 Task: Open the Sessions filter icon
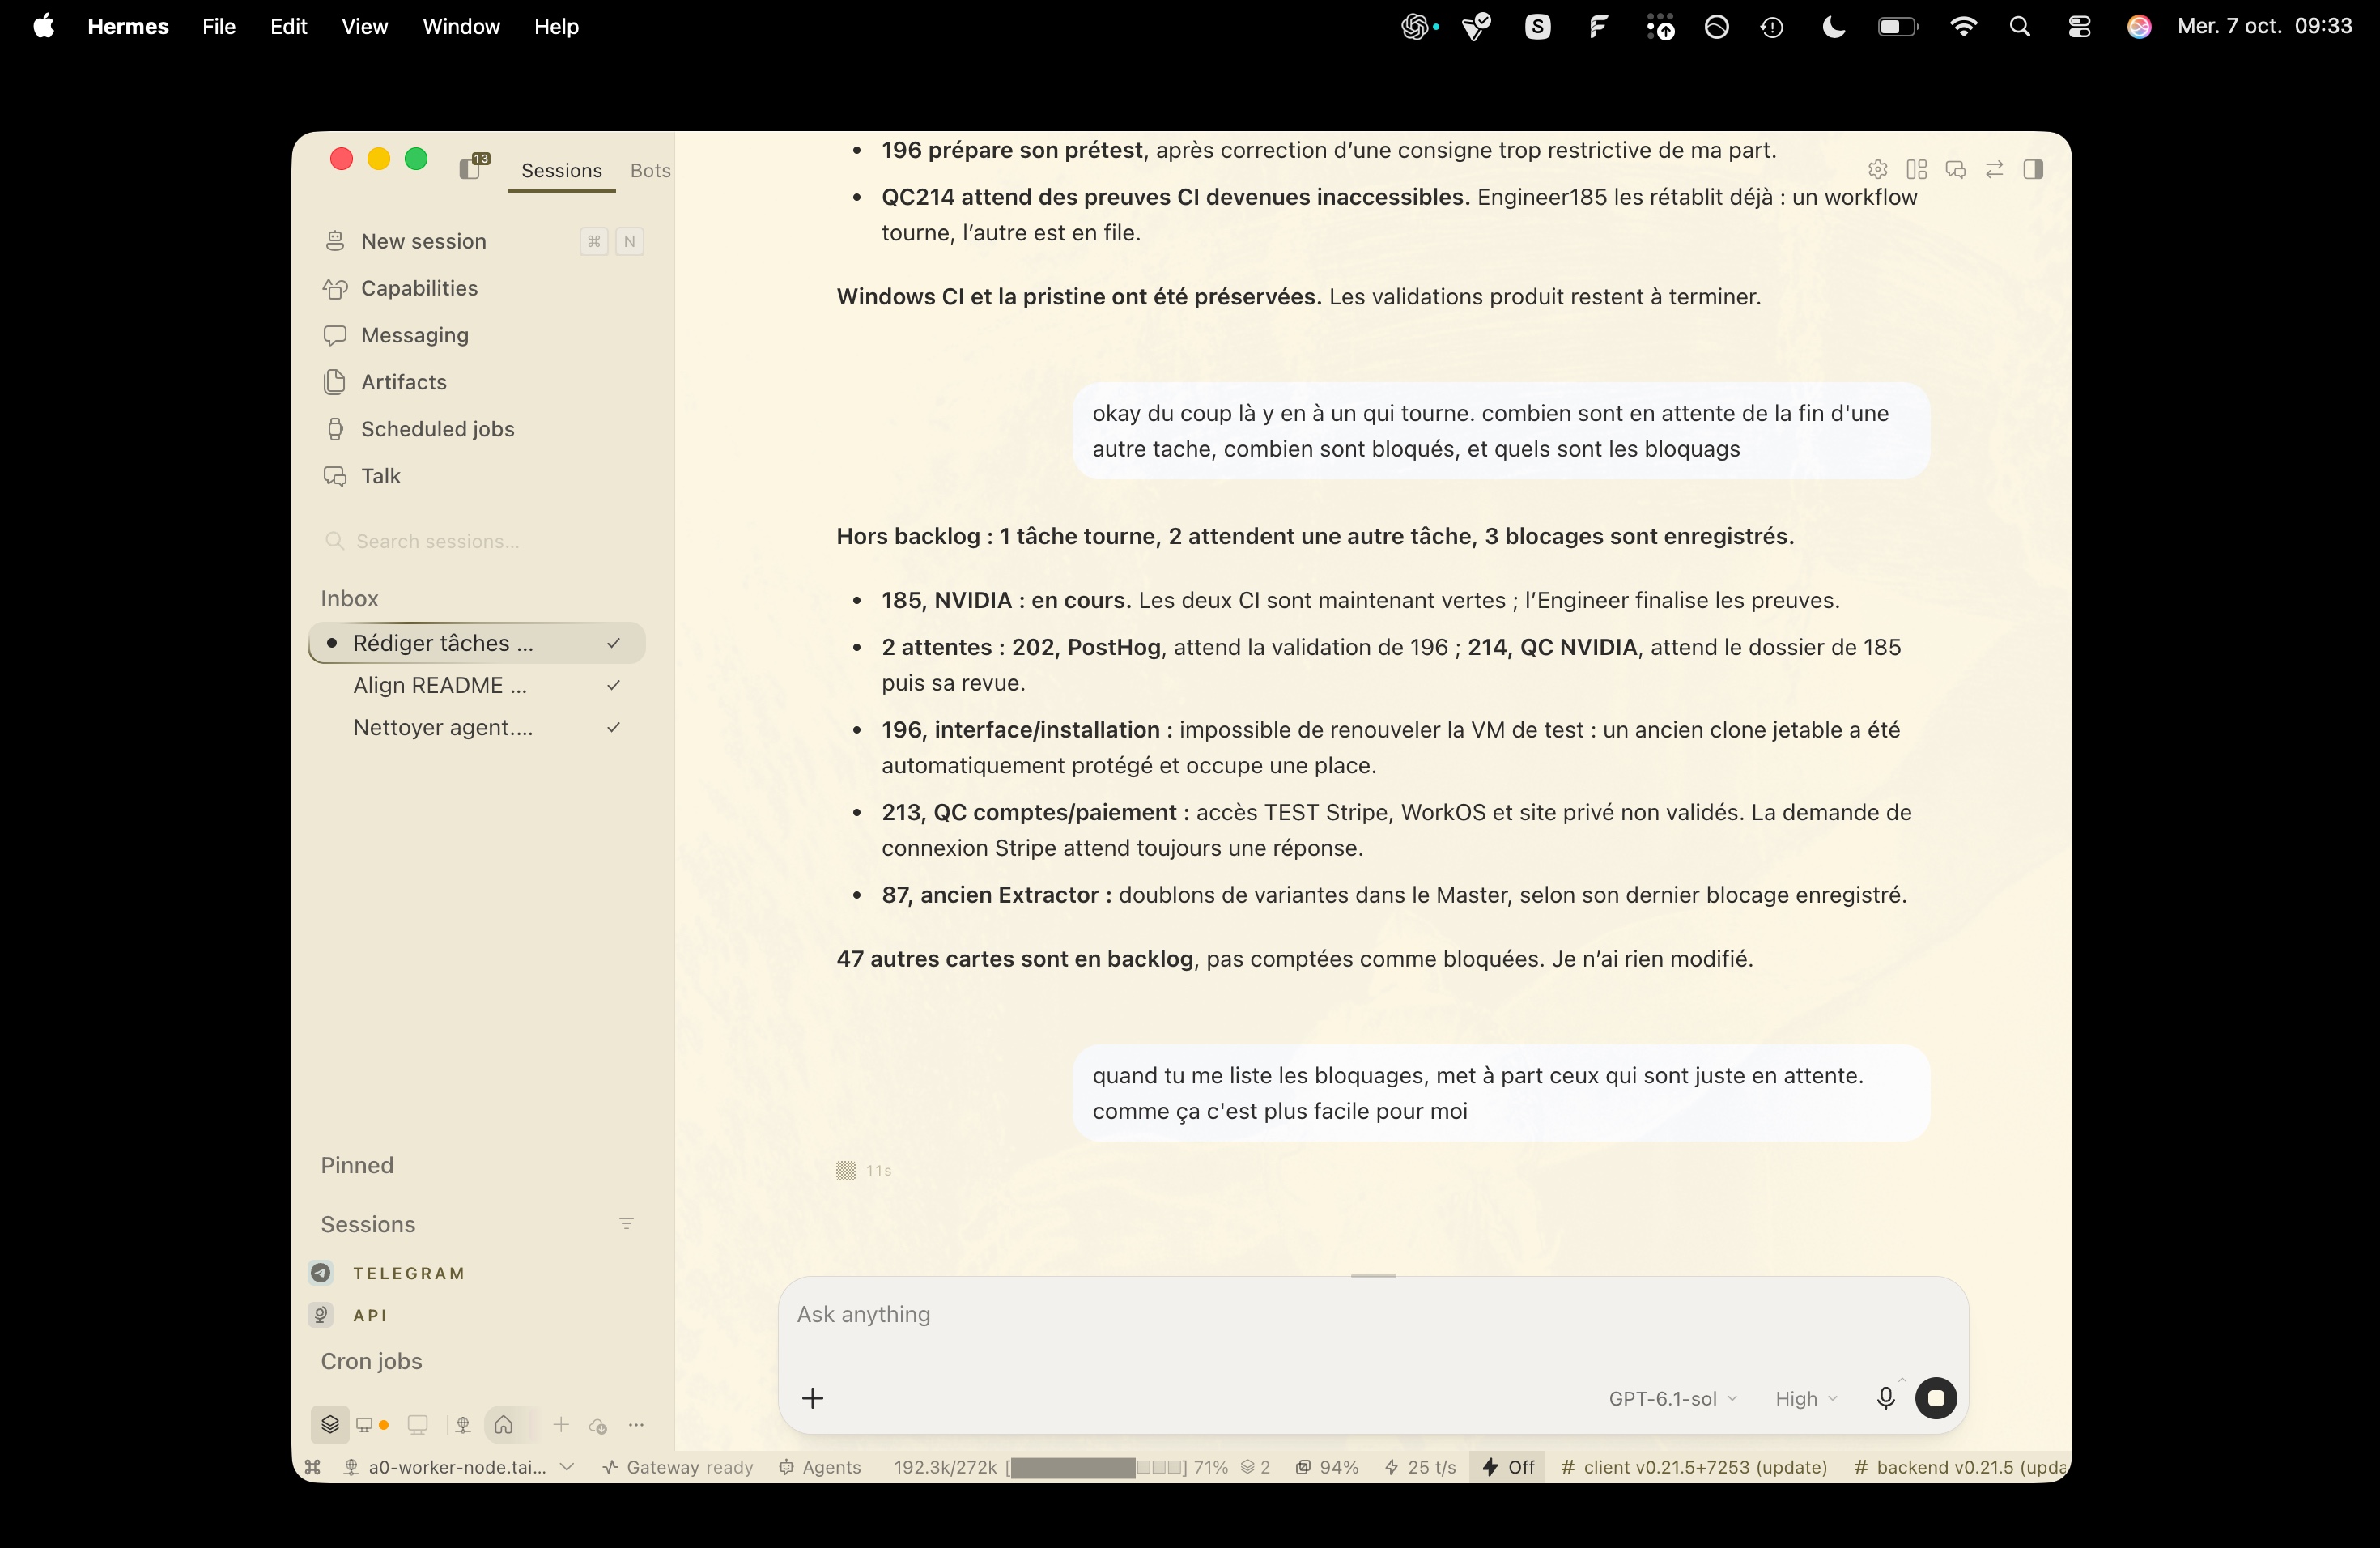627,1224
